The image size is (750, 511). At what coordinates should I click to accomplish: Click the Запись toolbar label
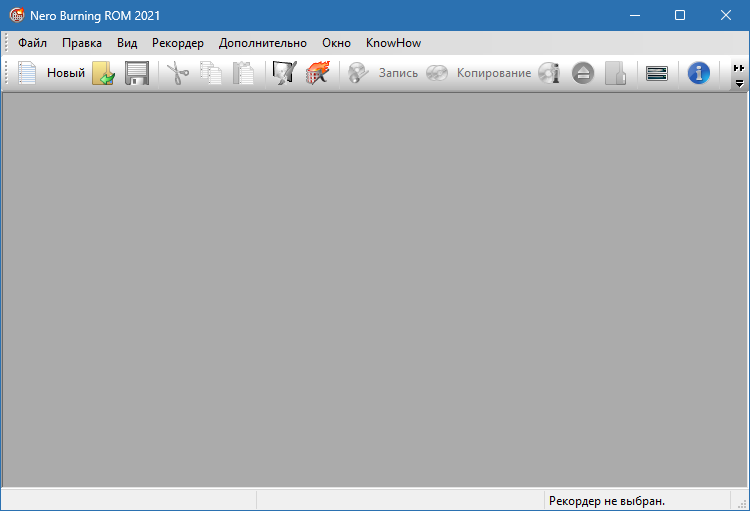398,73
